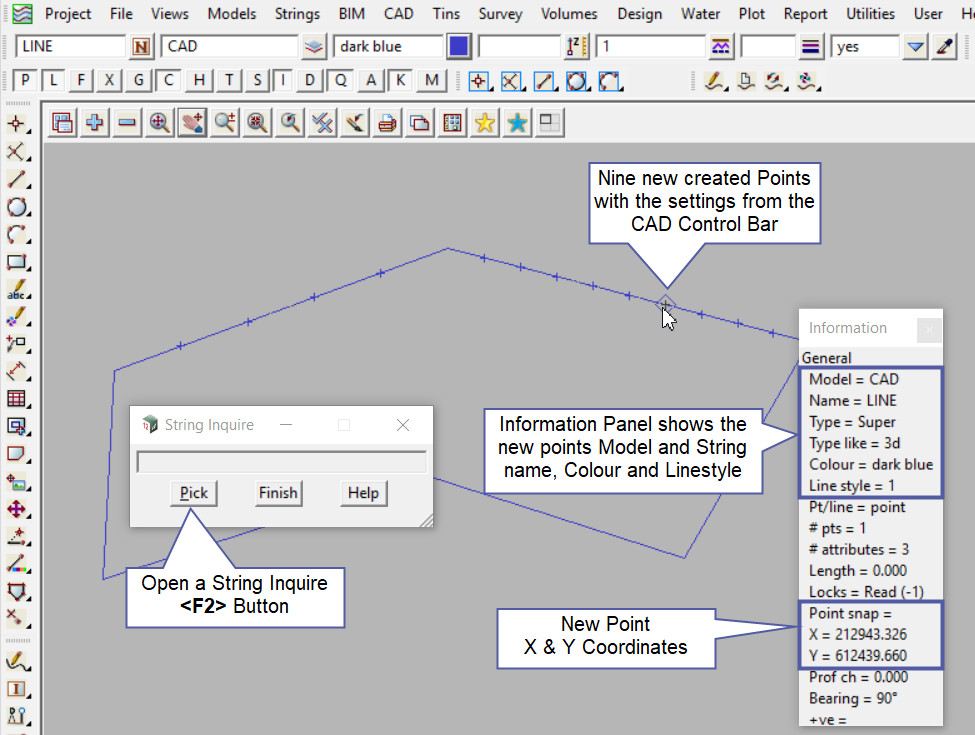The width and height of the screenshot is (975, 735).
Task: Click the zoom out minus icon
Action: click(x=127, y=122)
